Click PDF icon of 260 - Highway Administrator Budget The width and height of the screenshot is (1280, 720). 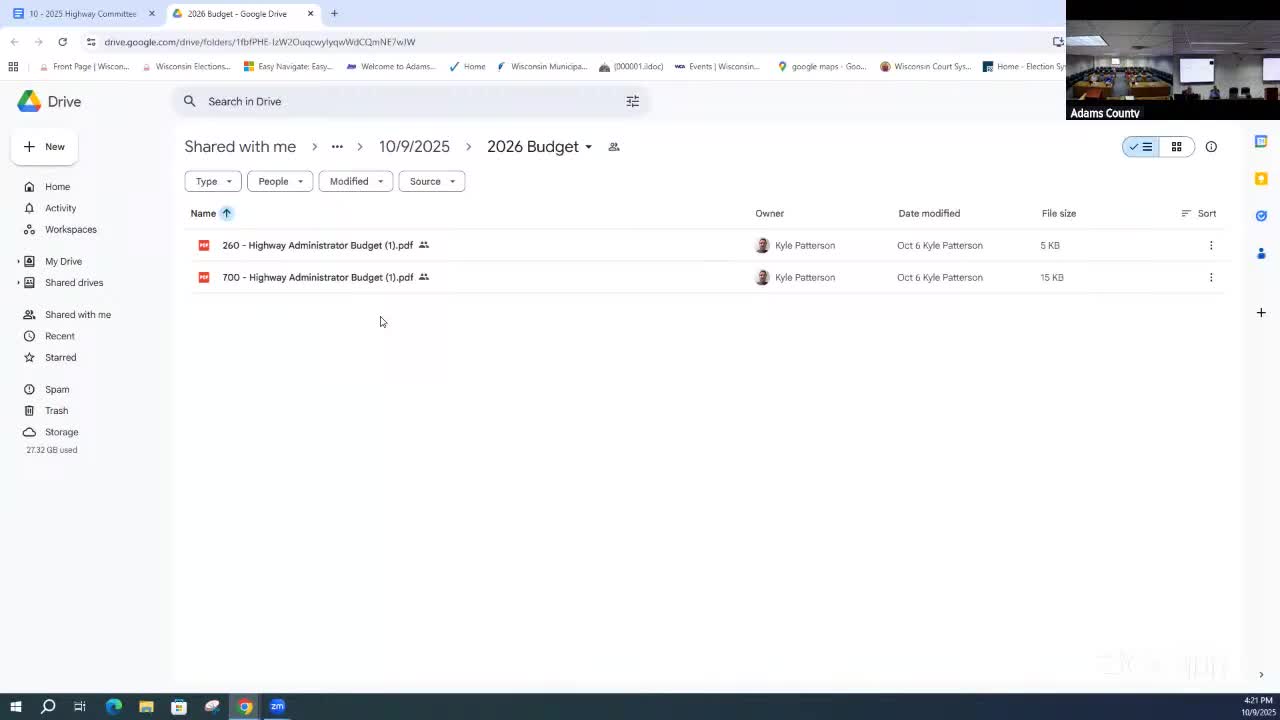(x=204, y=245)
